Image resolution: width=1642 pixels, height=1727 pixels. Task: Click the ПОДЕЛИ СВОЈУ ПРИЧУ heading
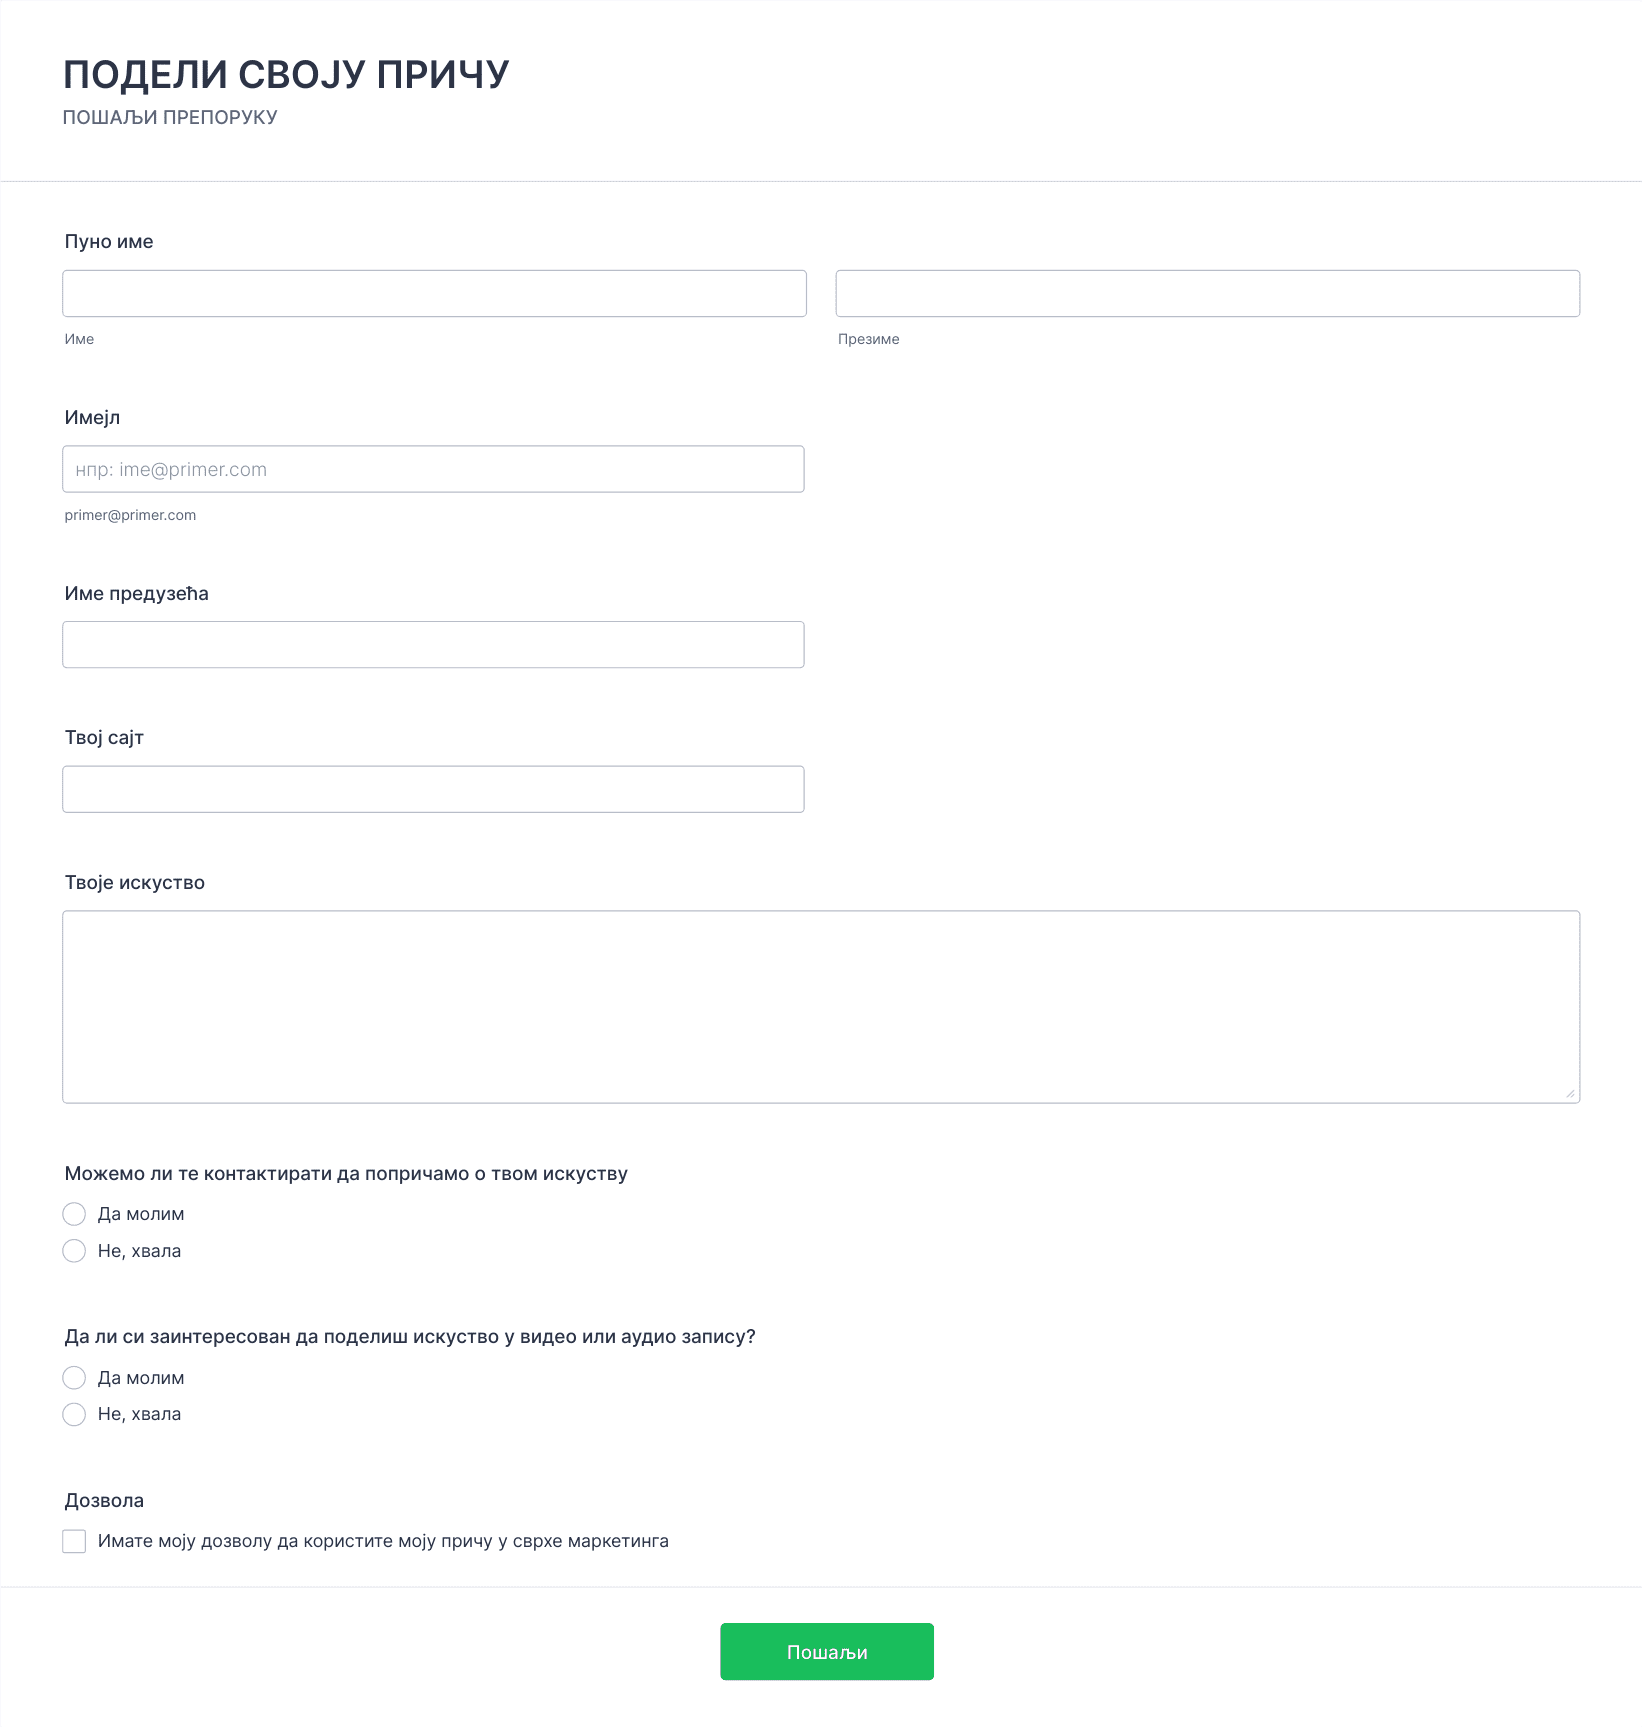[286, 74]
